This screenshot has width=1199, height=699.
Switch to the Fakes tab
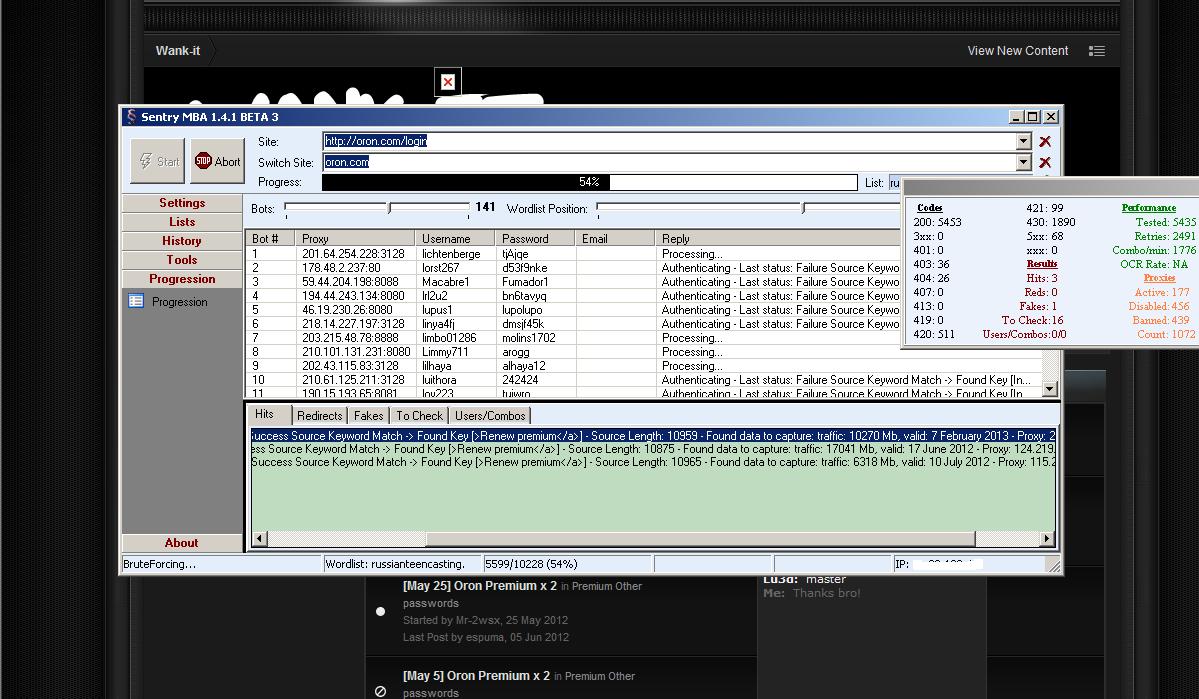pos(368,416)
